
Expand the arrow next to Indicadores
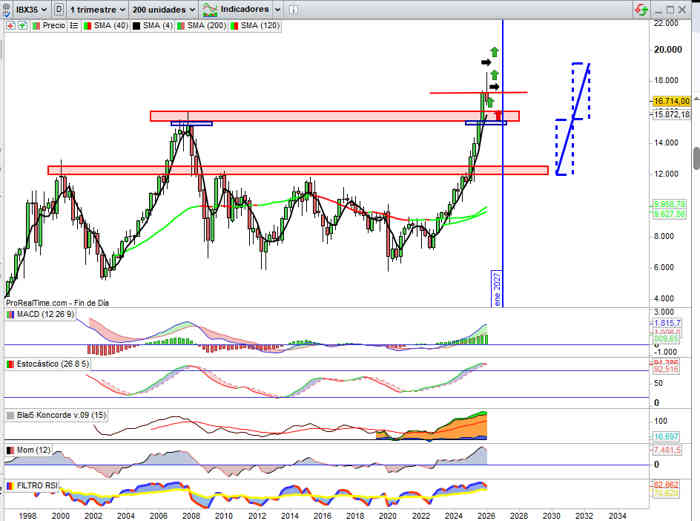point(276,8)
